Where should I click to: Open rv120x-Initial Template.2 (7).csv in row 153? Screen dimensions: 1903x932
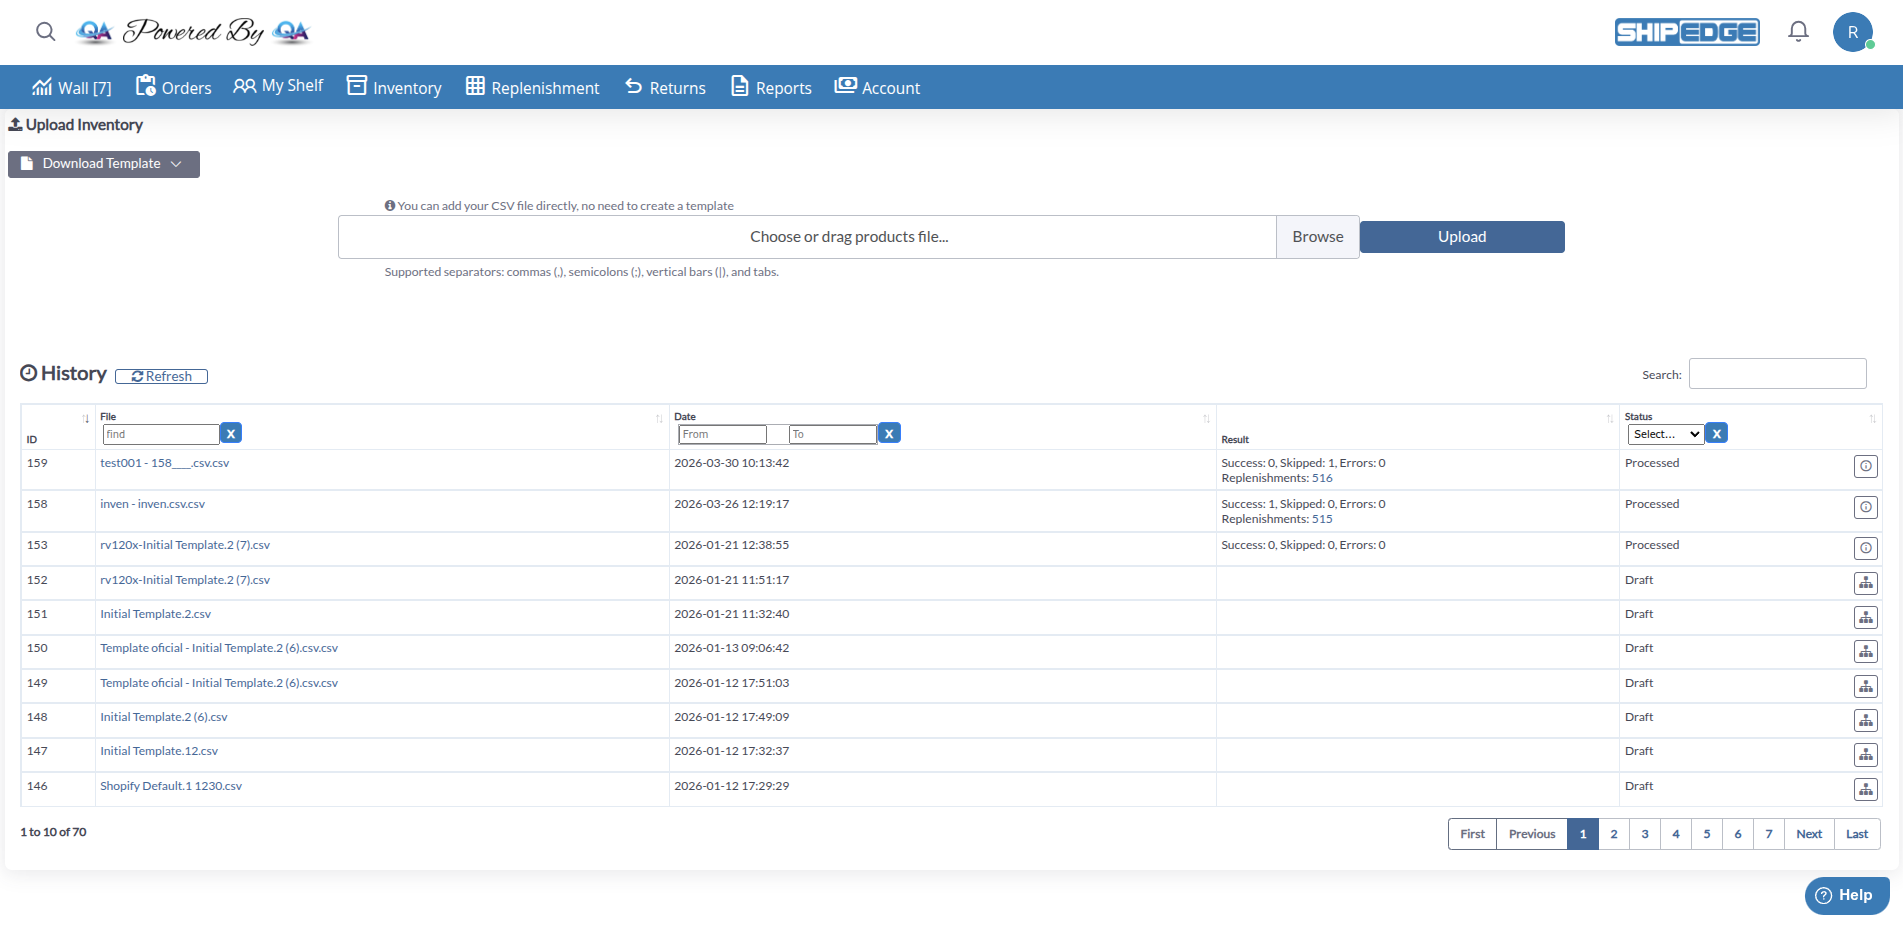pyautogui.click(x=185, y=545)
